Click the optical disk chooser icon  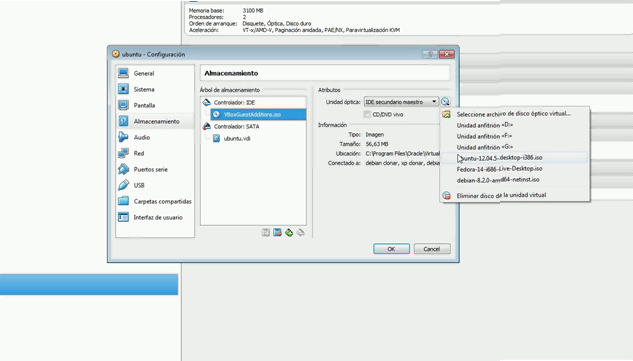point(445,102)
